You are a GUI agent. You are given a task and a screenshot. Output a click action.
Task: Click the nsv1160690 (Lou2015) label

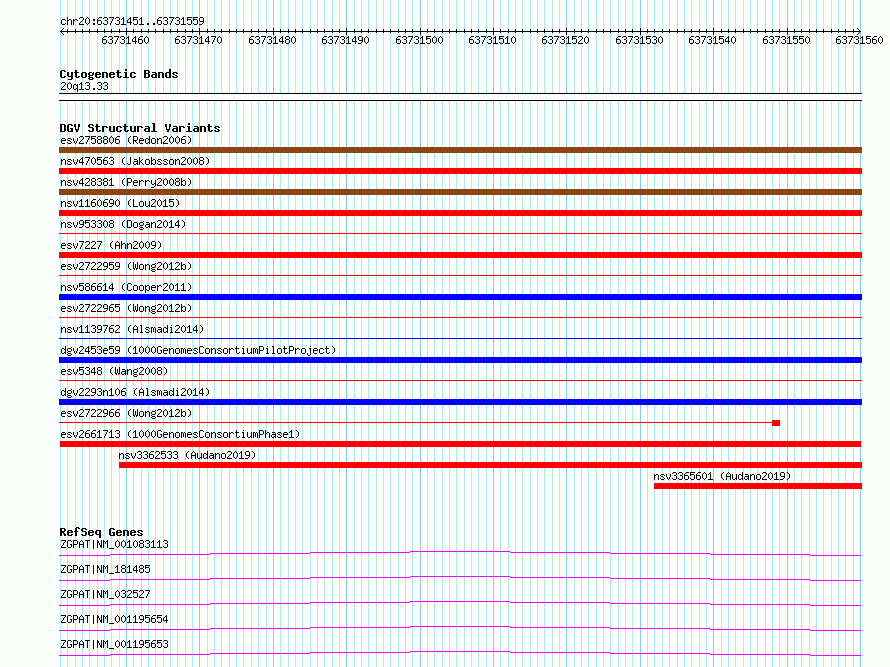[x=120, y=203]
